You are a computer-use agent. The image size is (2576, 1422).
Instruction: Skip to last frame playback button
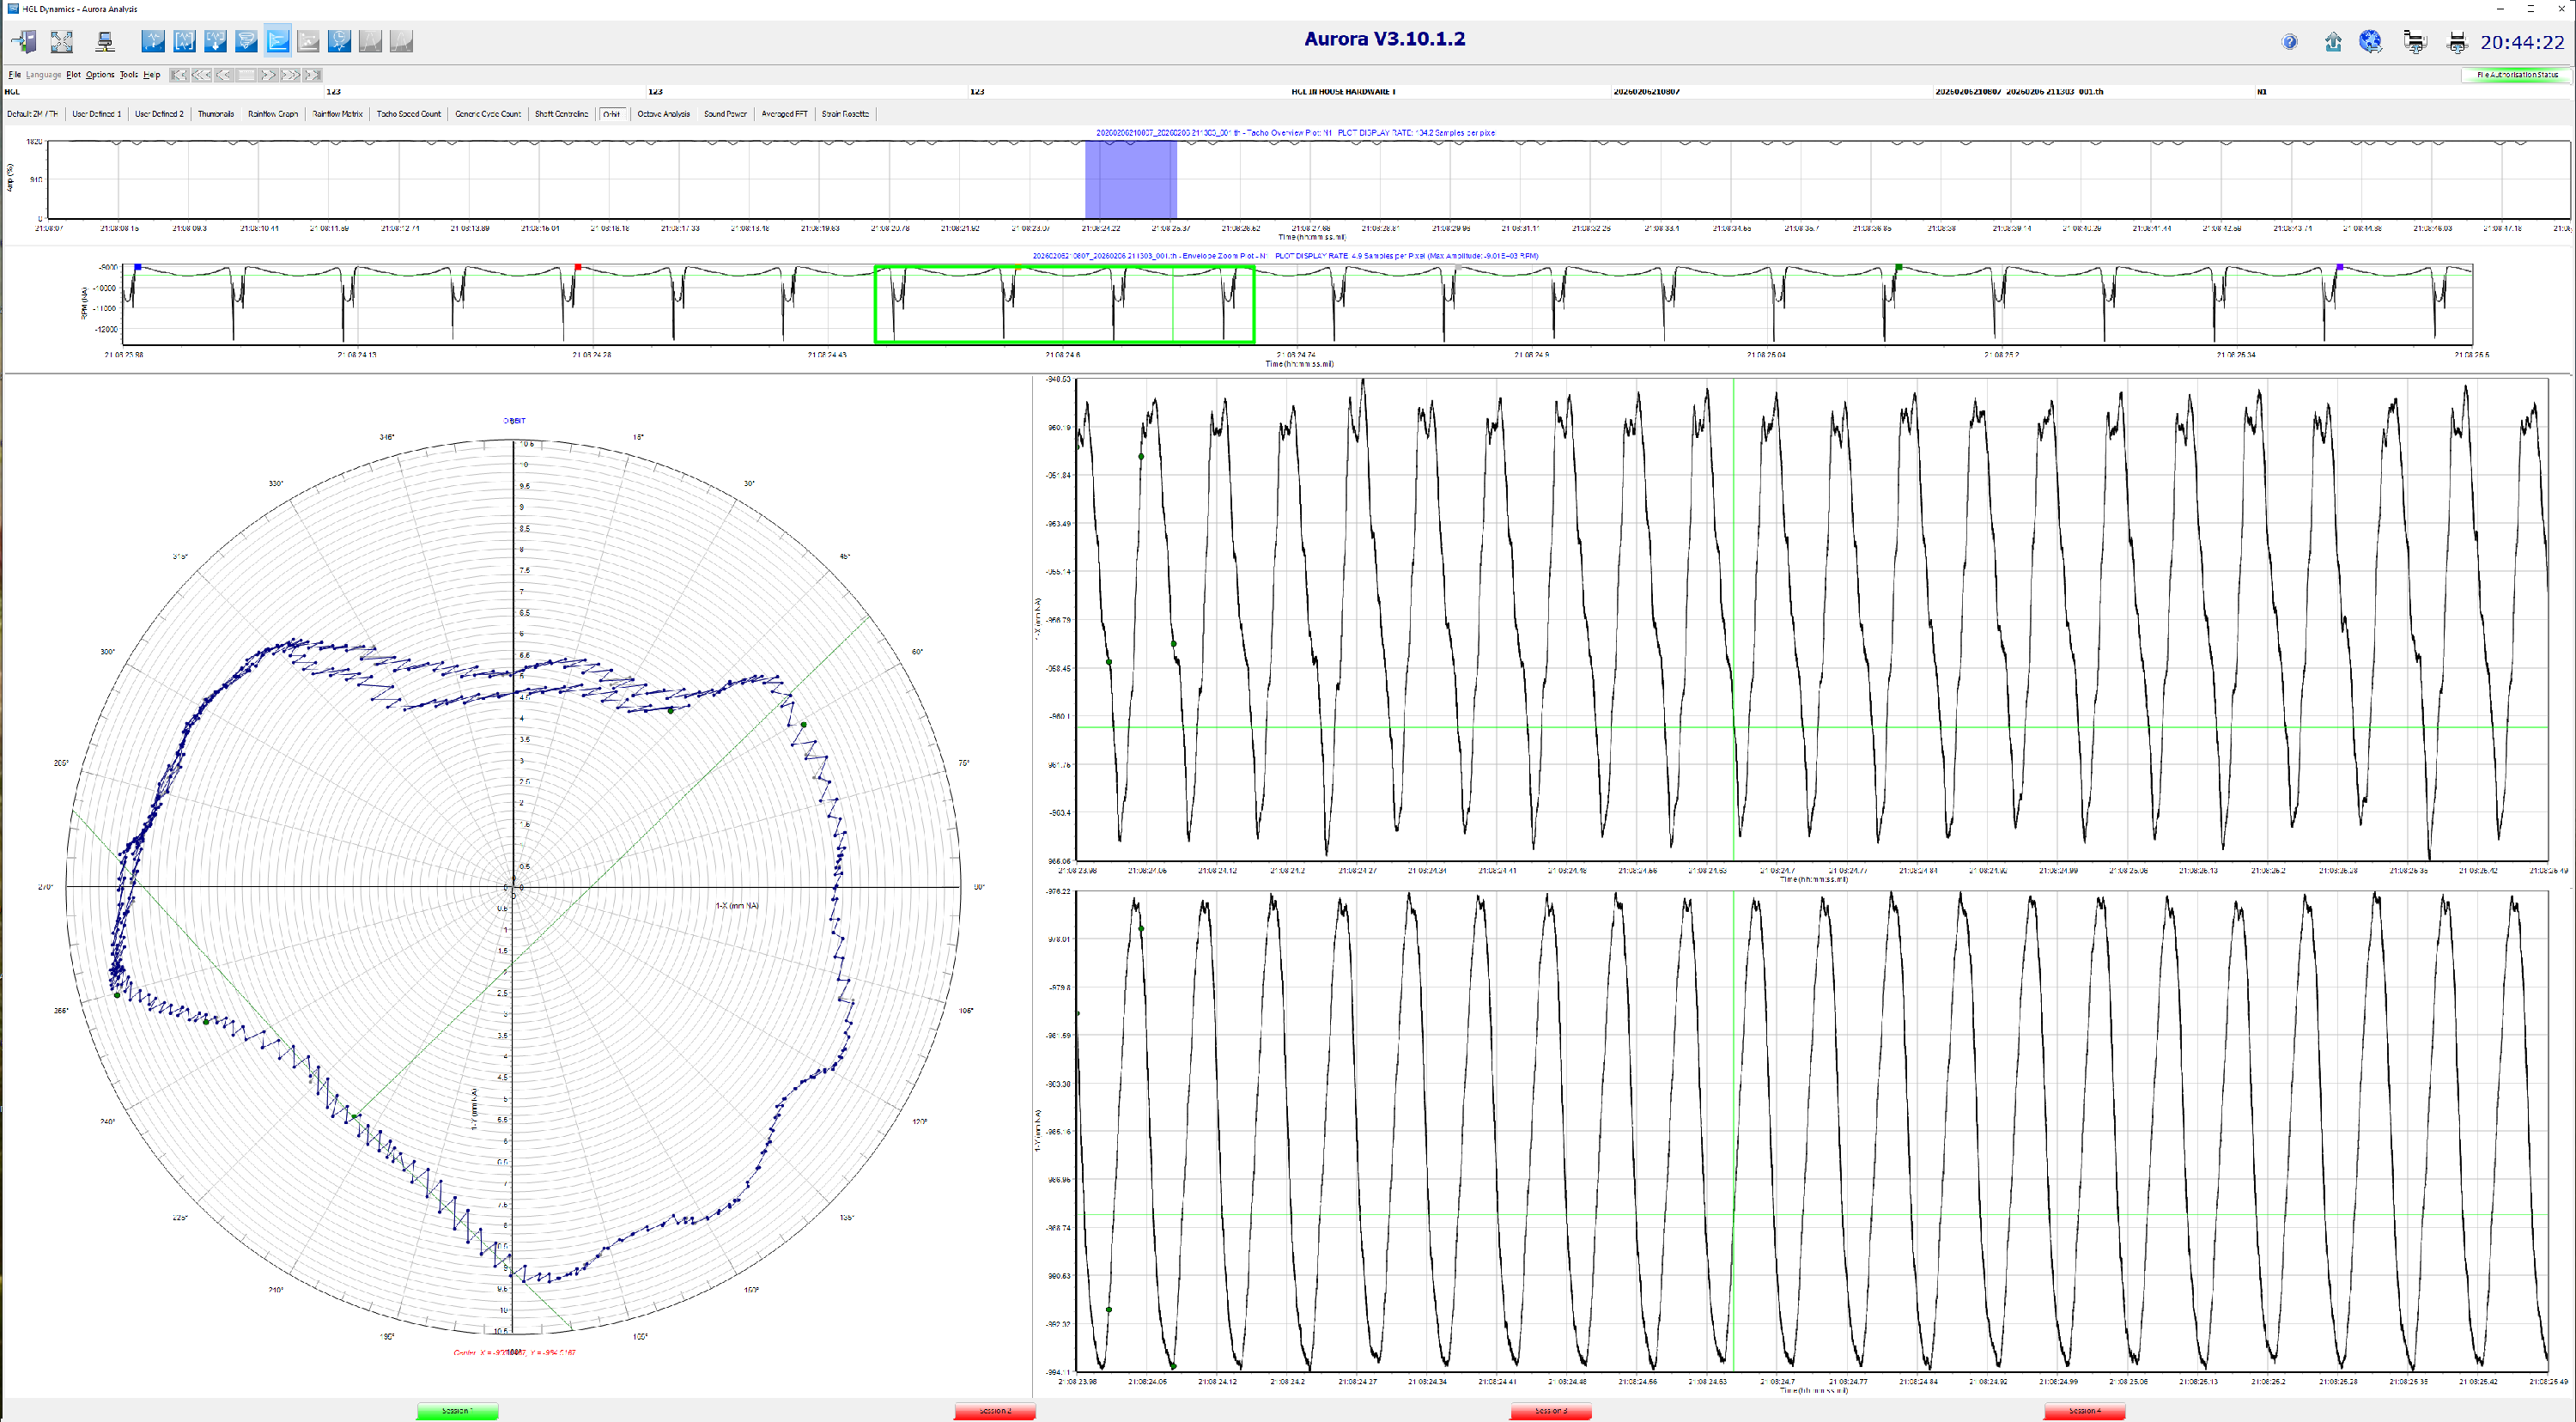313,75
